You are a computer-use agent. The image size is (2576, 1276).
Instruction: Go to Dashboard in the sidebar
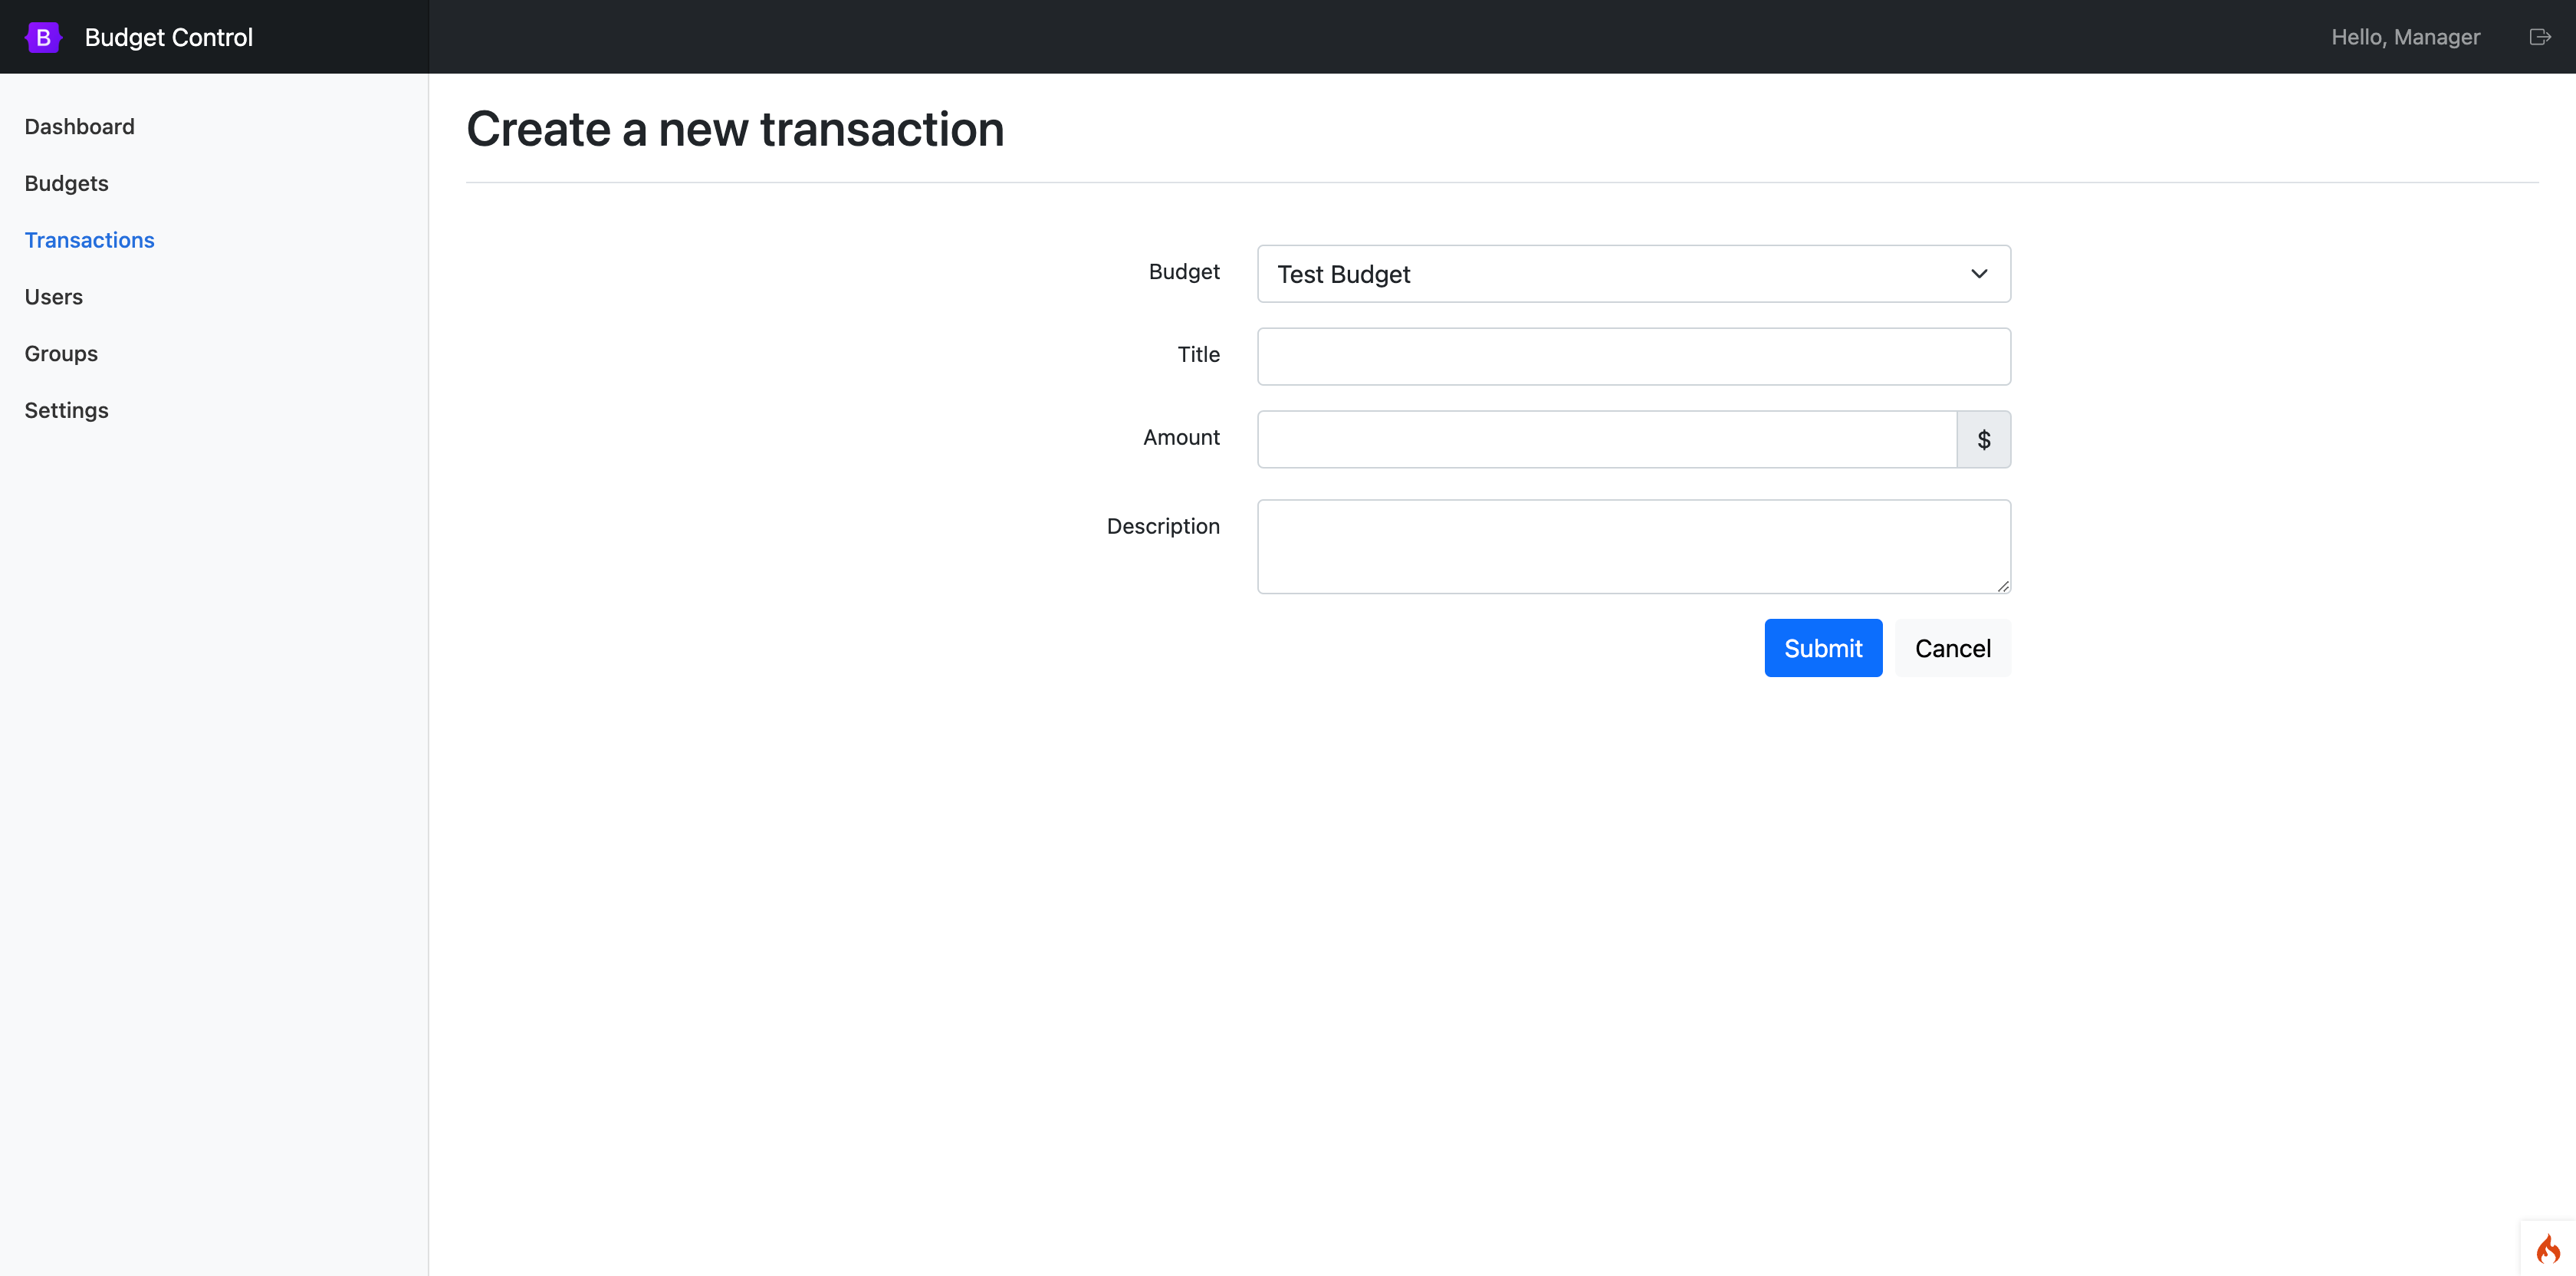point(79,127)
